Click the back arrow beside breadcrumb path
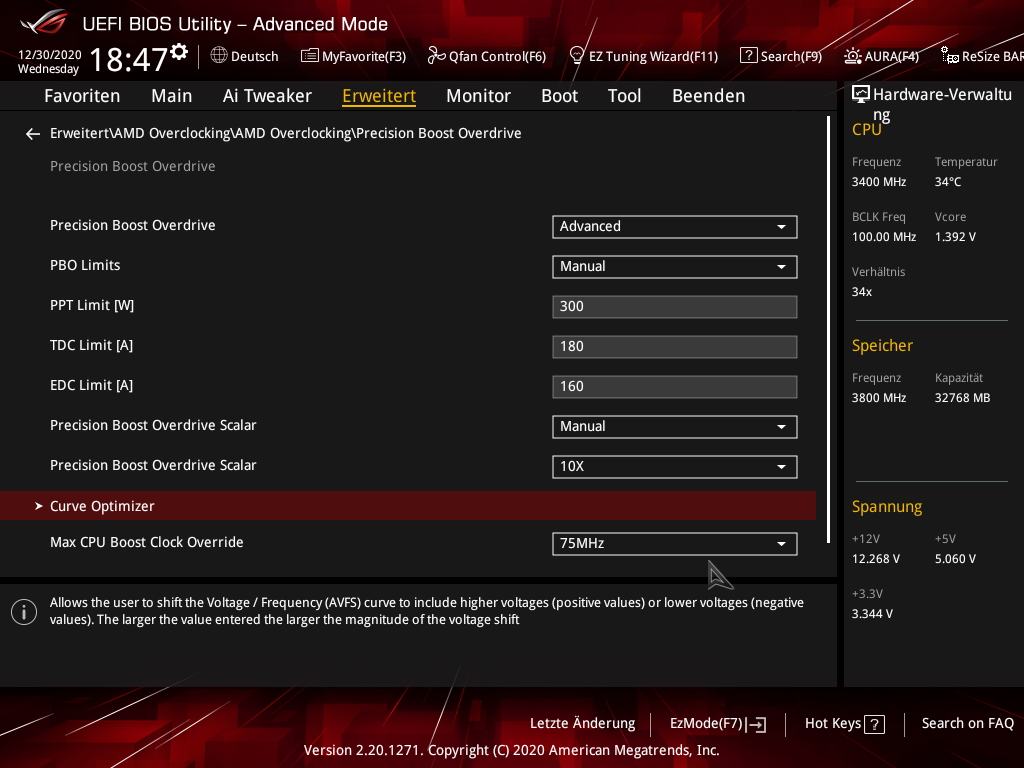Image resolution: width=1024 pixels, height=768 pixels. point(33,134)
